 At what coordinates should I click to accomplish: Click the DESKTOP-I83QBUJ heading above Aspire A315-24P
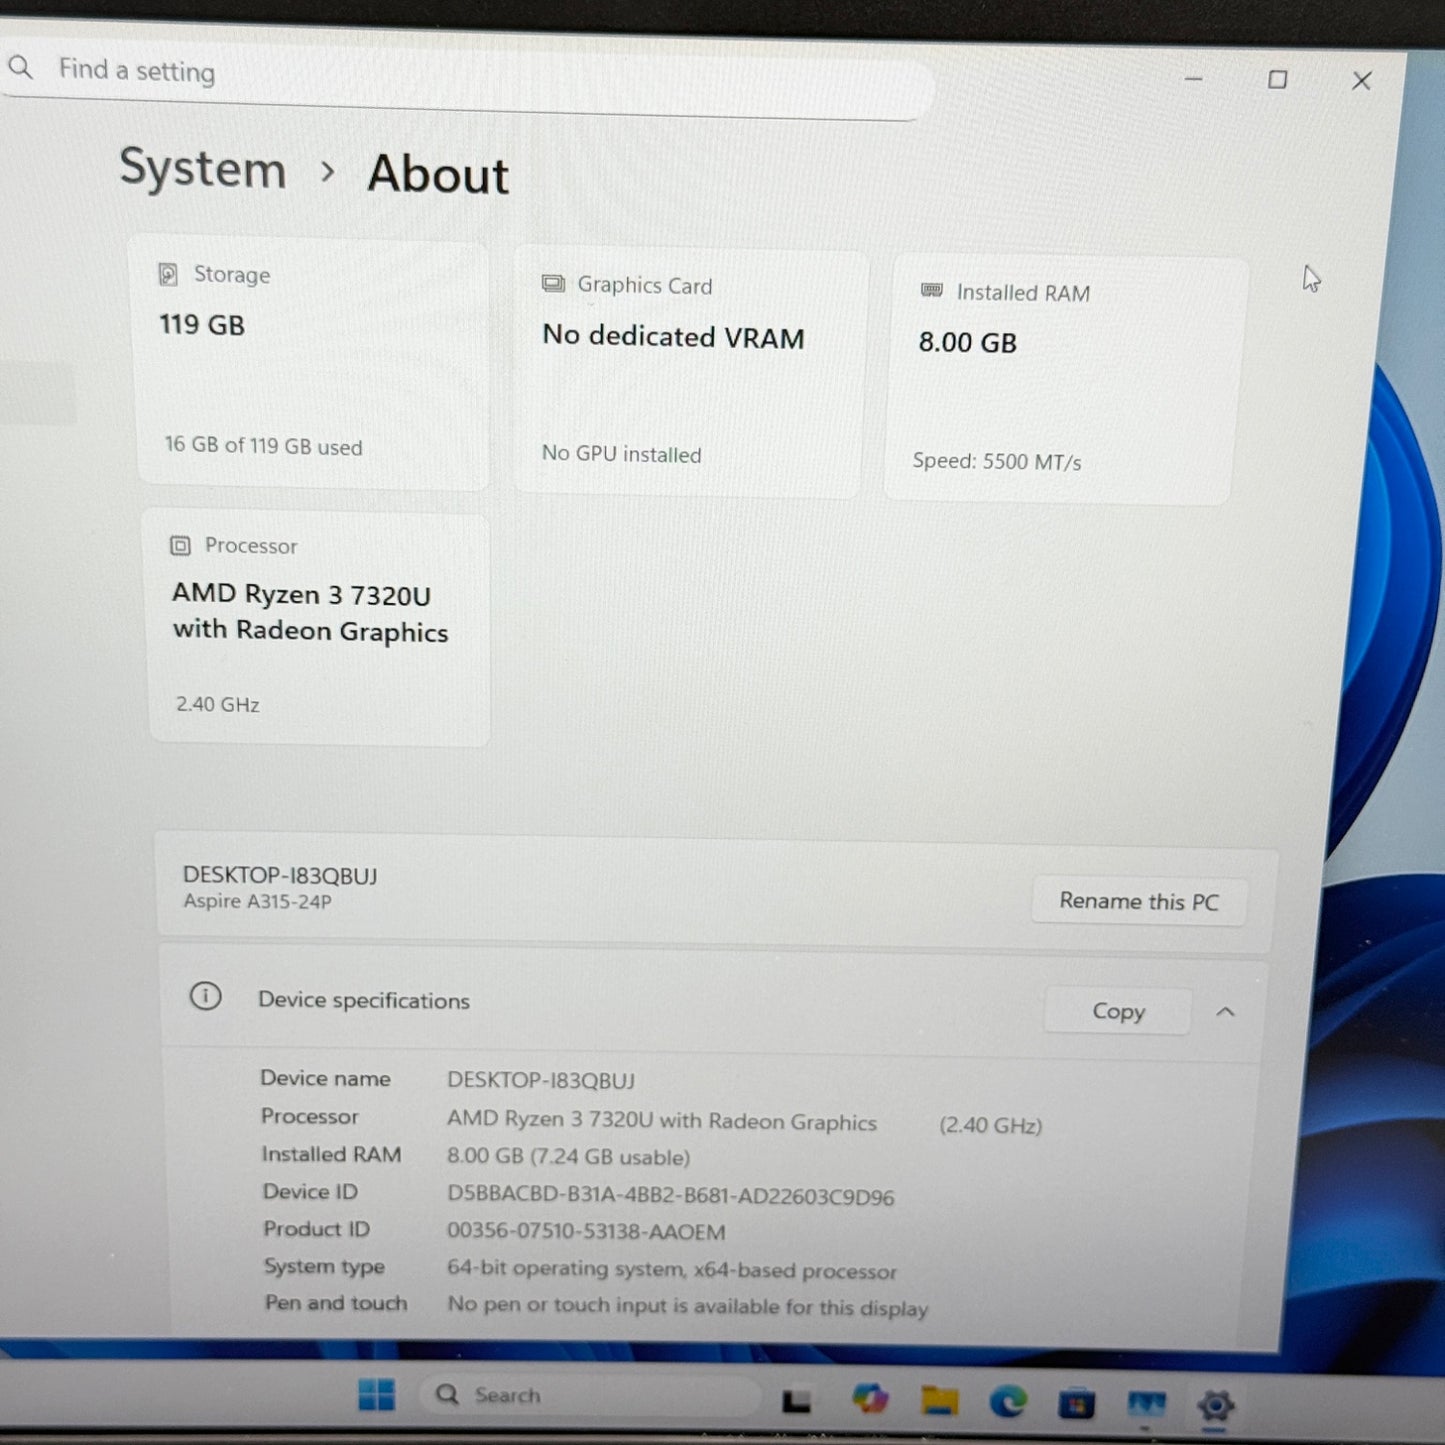(x=280, y=876)
